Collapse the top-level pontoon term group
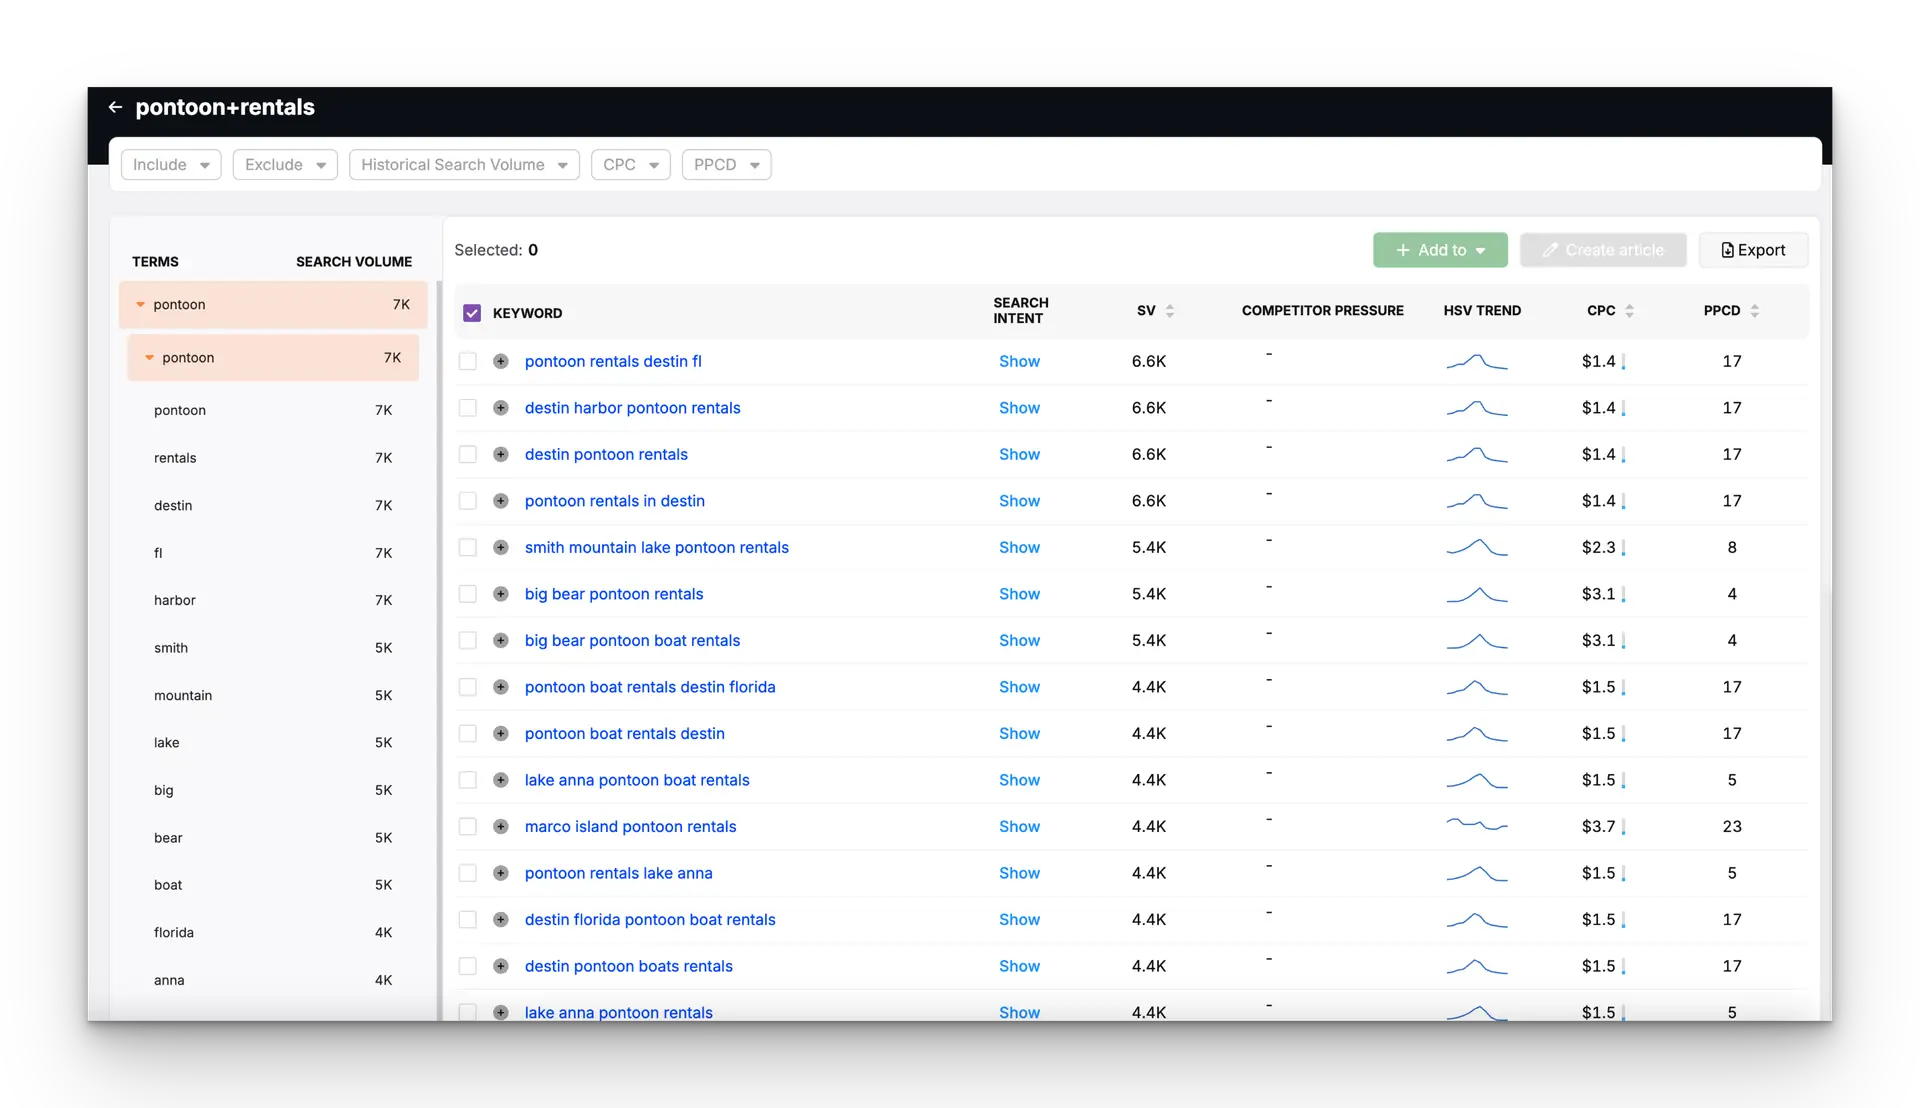 click(x=140, y=305)
